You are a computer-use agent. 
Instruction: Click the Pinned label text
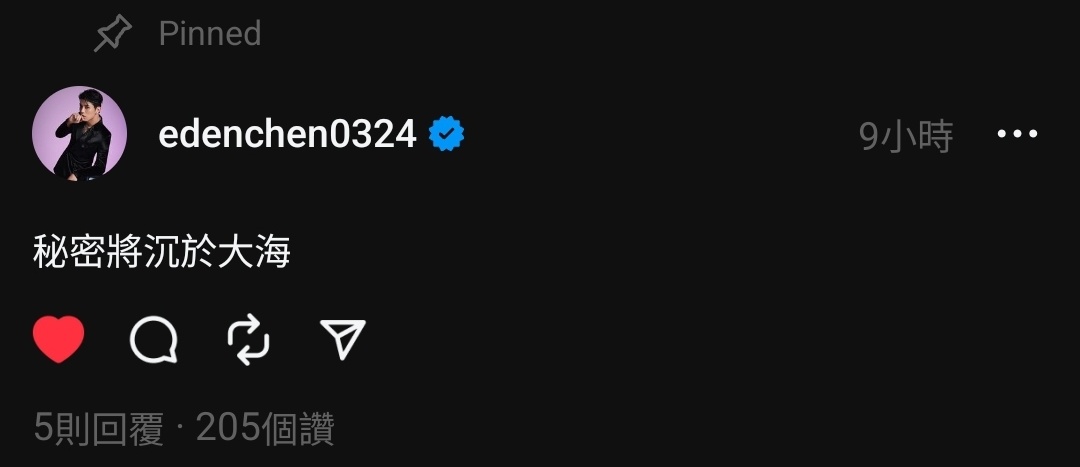click(210, 34)
